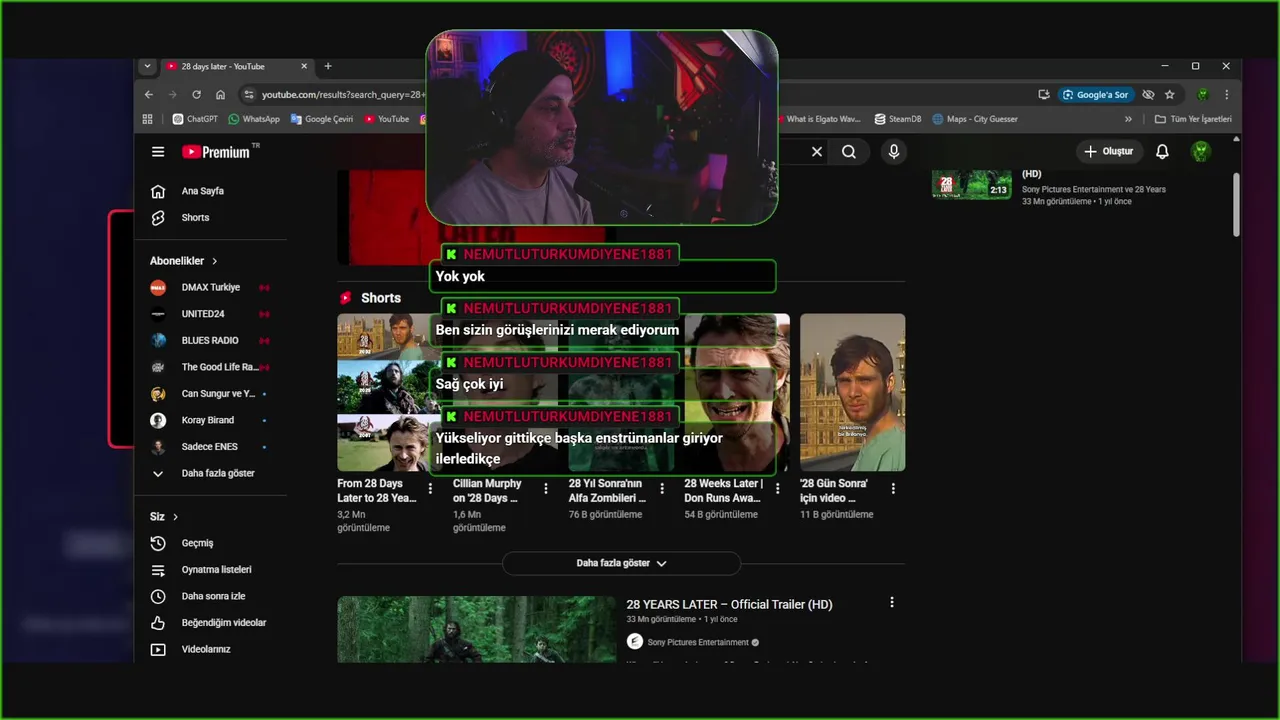Open Videolarınız your videos
The image size is (1280, 720).
click(x=206, y=649)
